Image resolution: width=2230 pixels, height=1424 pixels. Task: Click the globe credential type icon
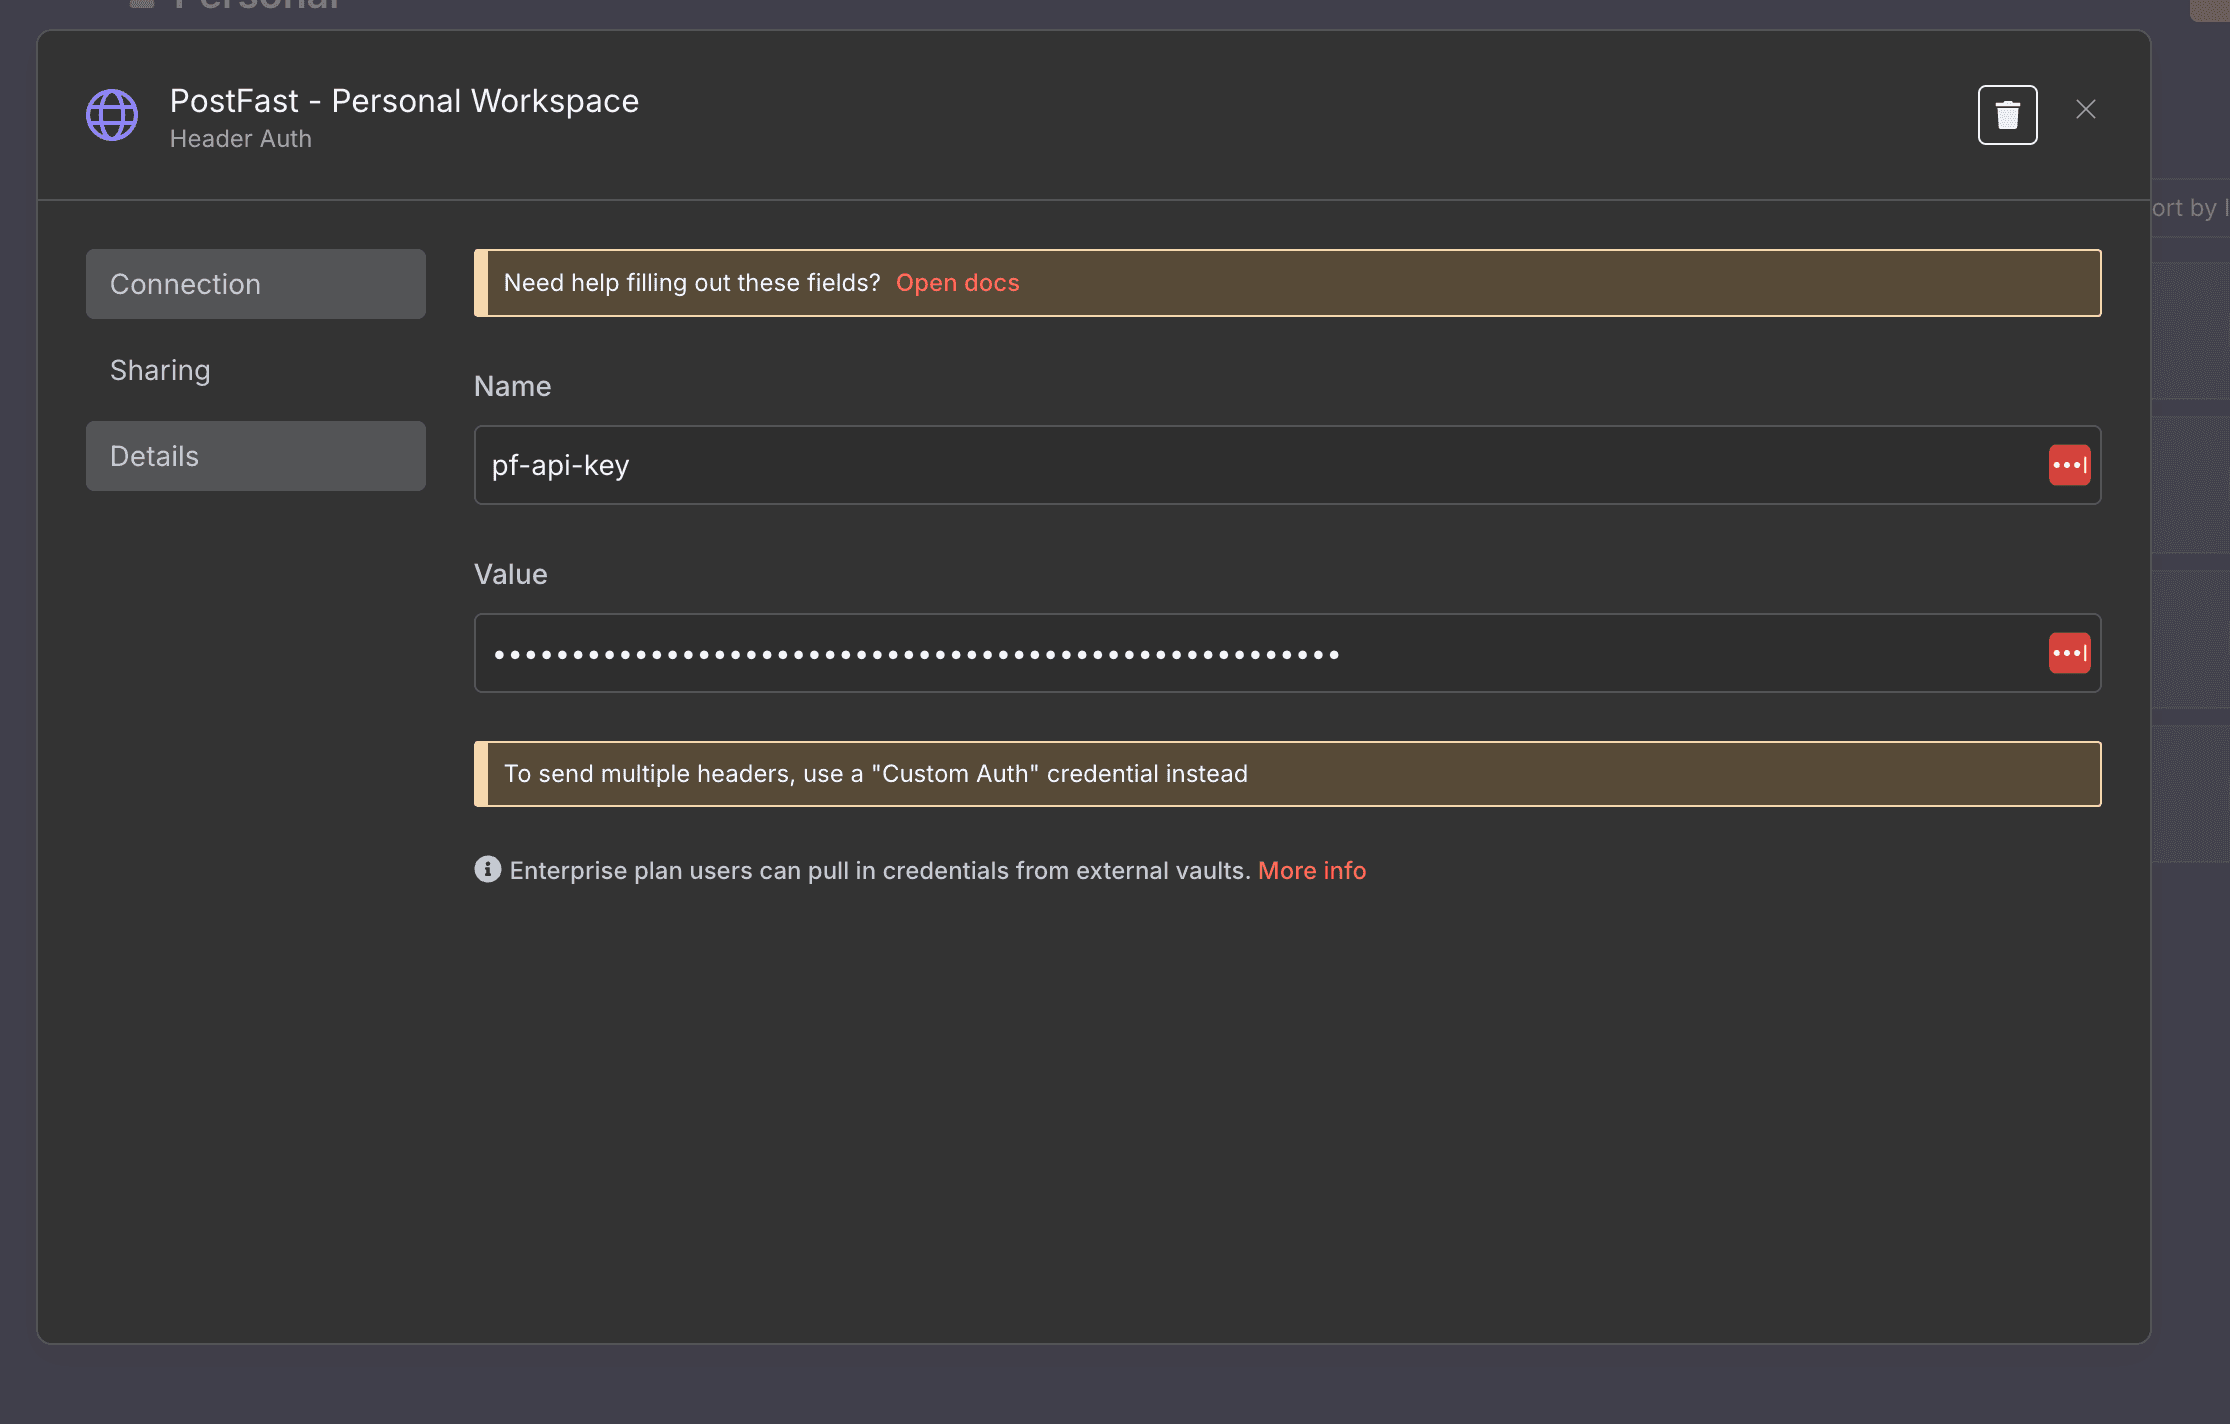click(x=112, y=115)
